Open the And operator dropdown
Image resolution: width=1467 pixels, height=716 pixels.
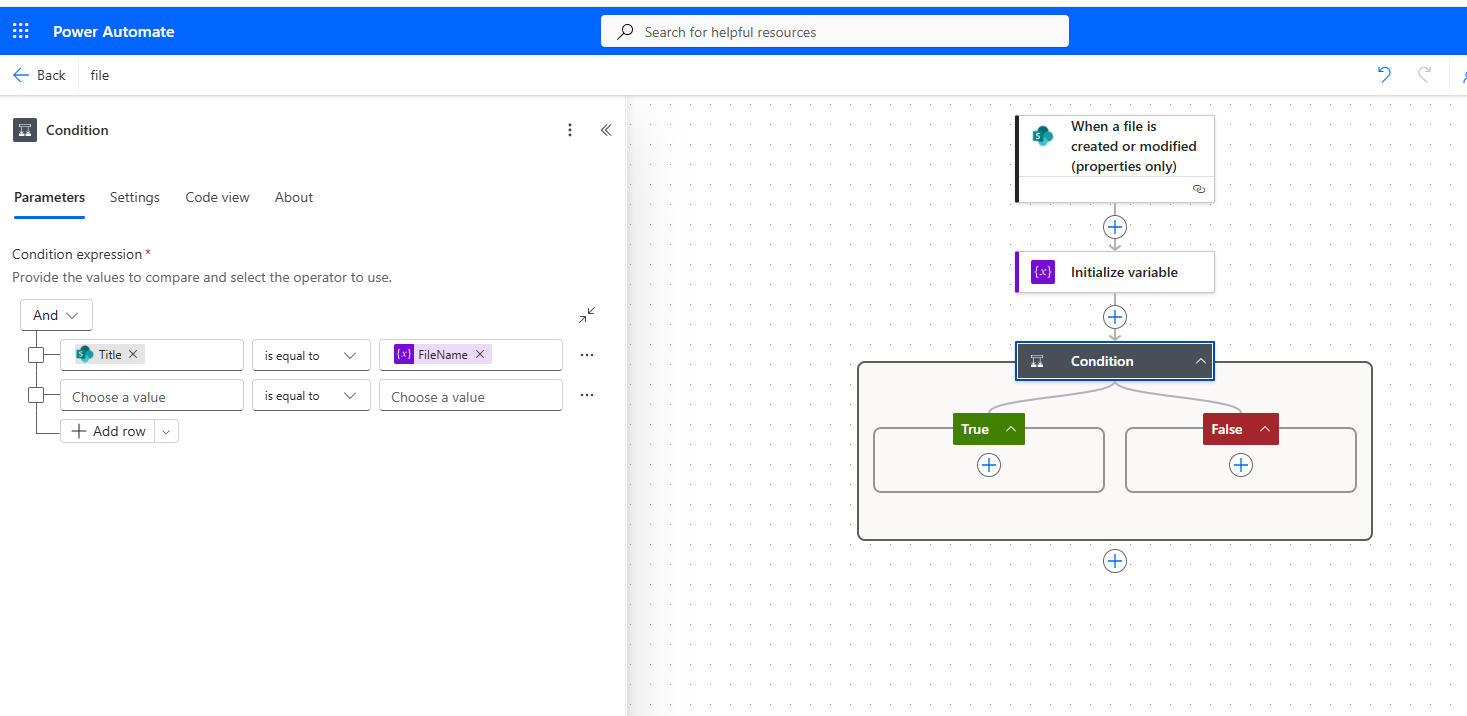point(56,315)
